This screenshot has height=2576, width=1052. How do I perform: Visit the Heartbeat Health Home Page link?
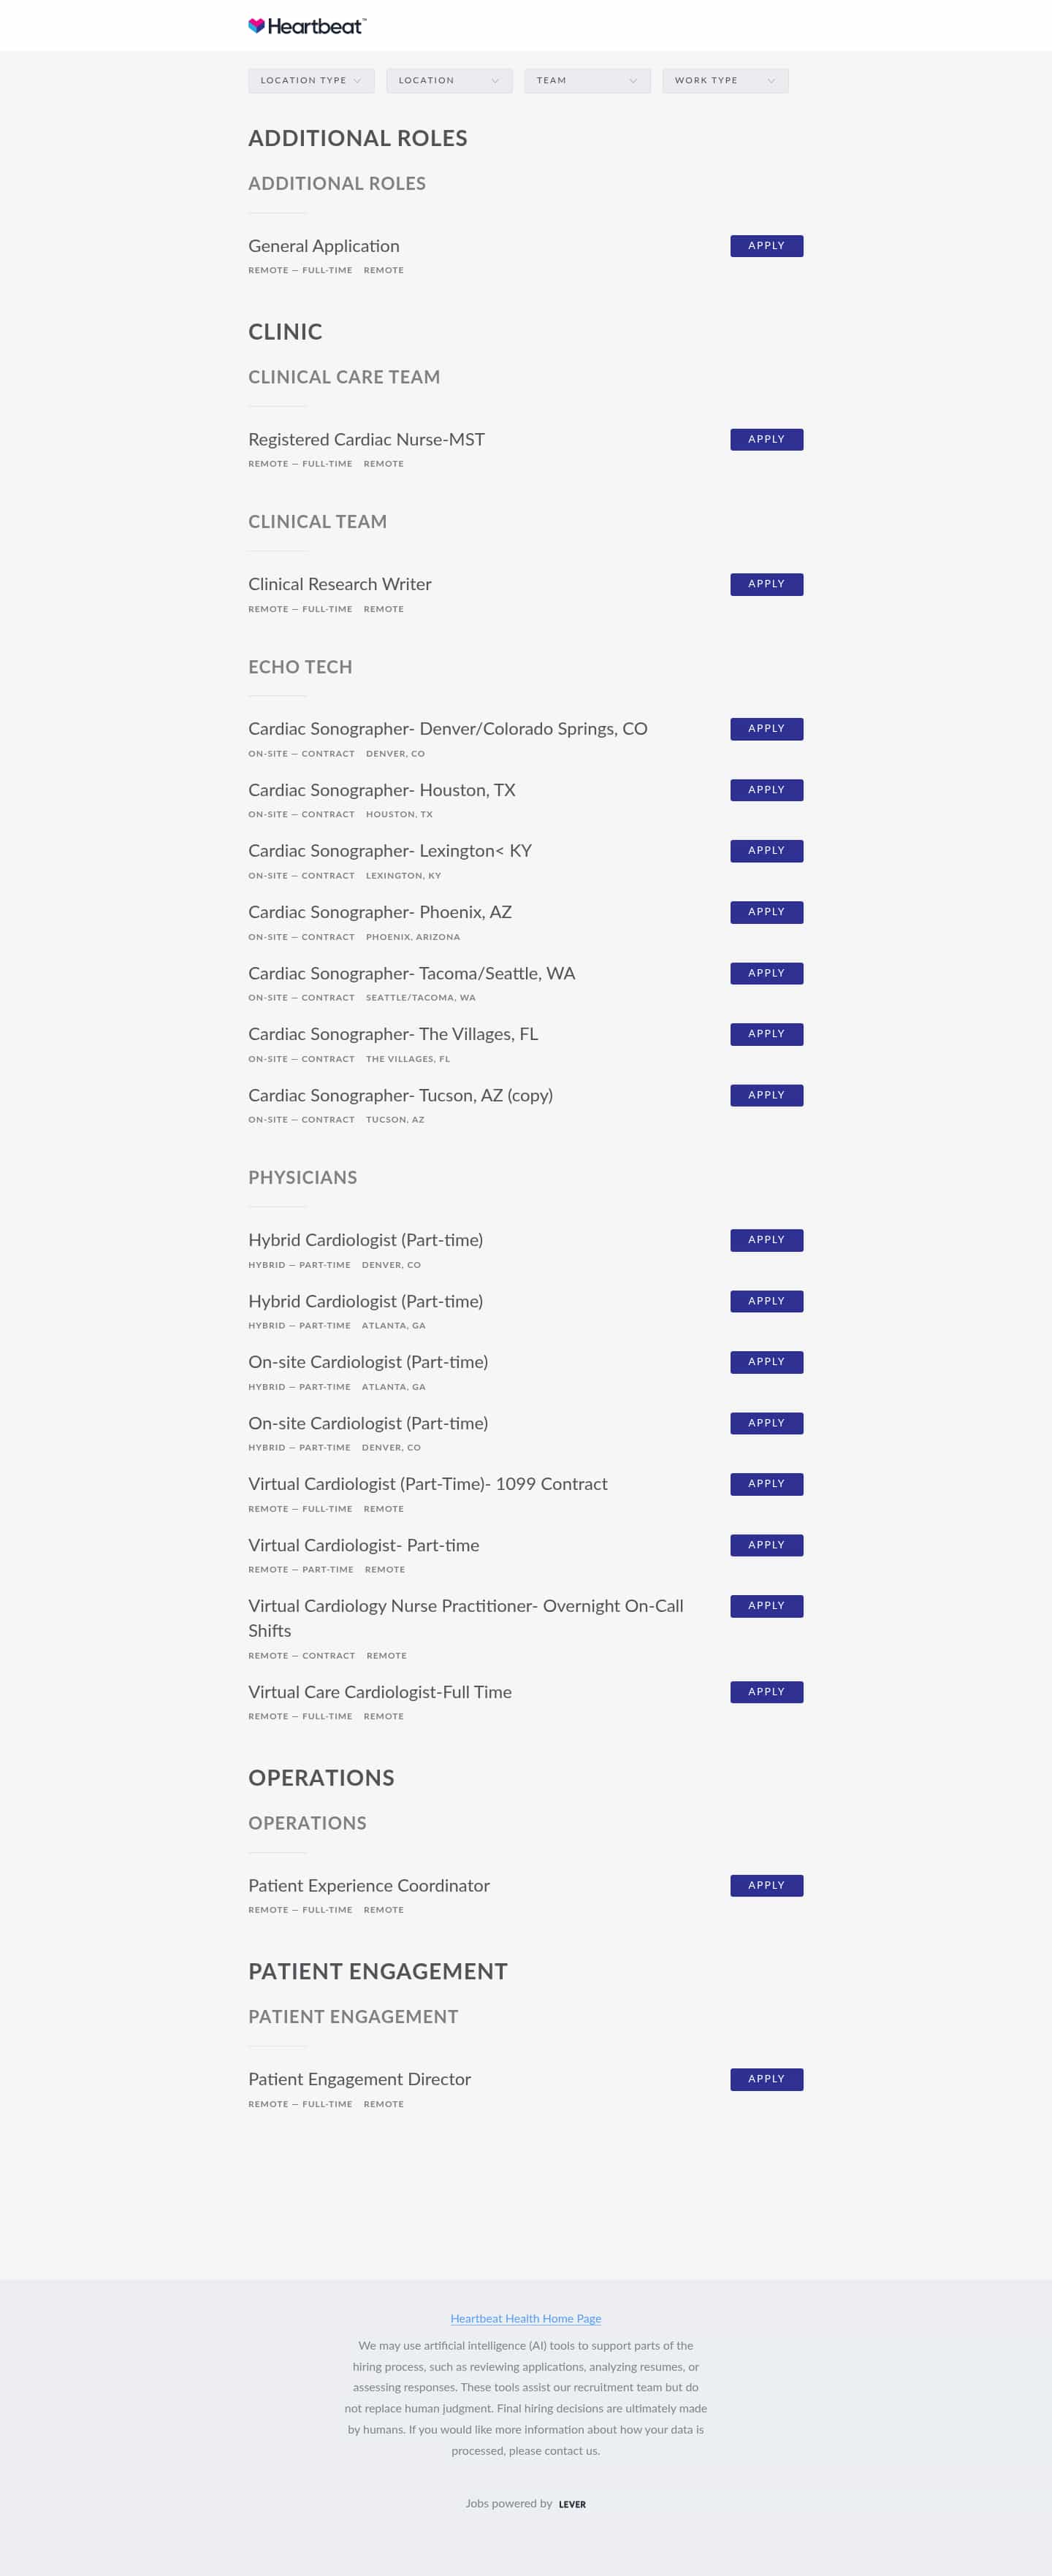[x=526, y=2318]
